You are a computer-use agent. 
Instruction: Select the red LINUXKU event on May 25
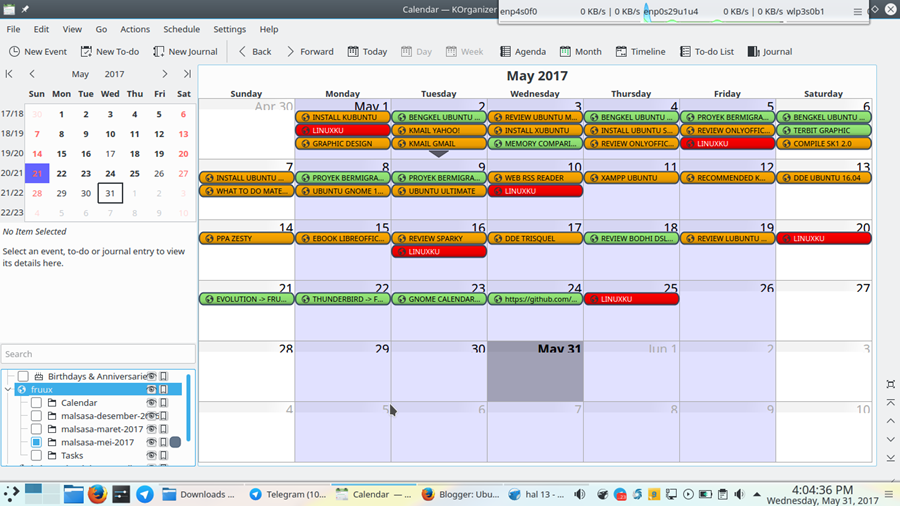tap(631, 299)
